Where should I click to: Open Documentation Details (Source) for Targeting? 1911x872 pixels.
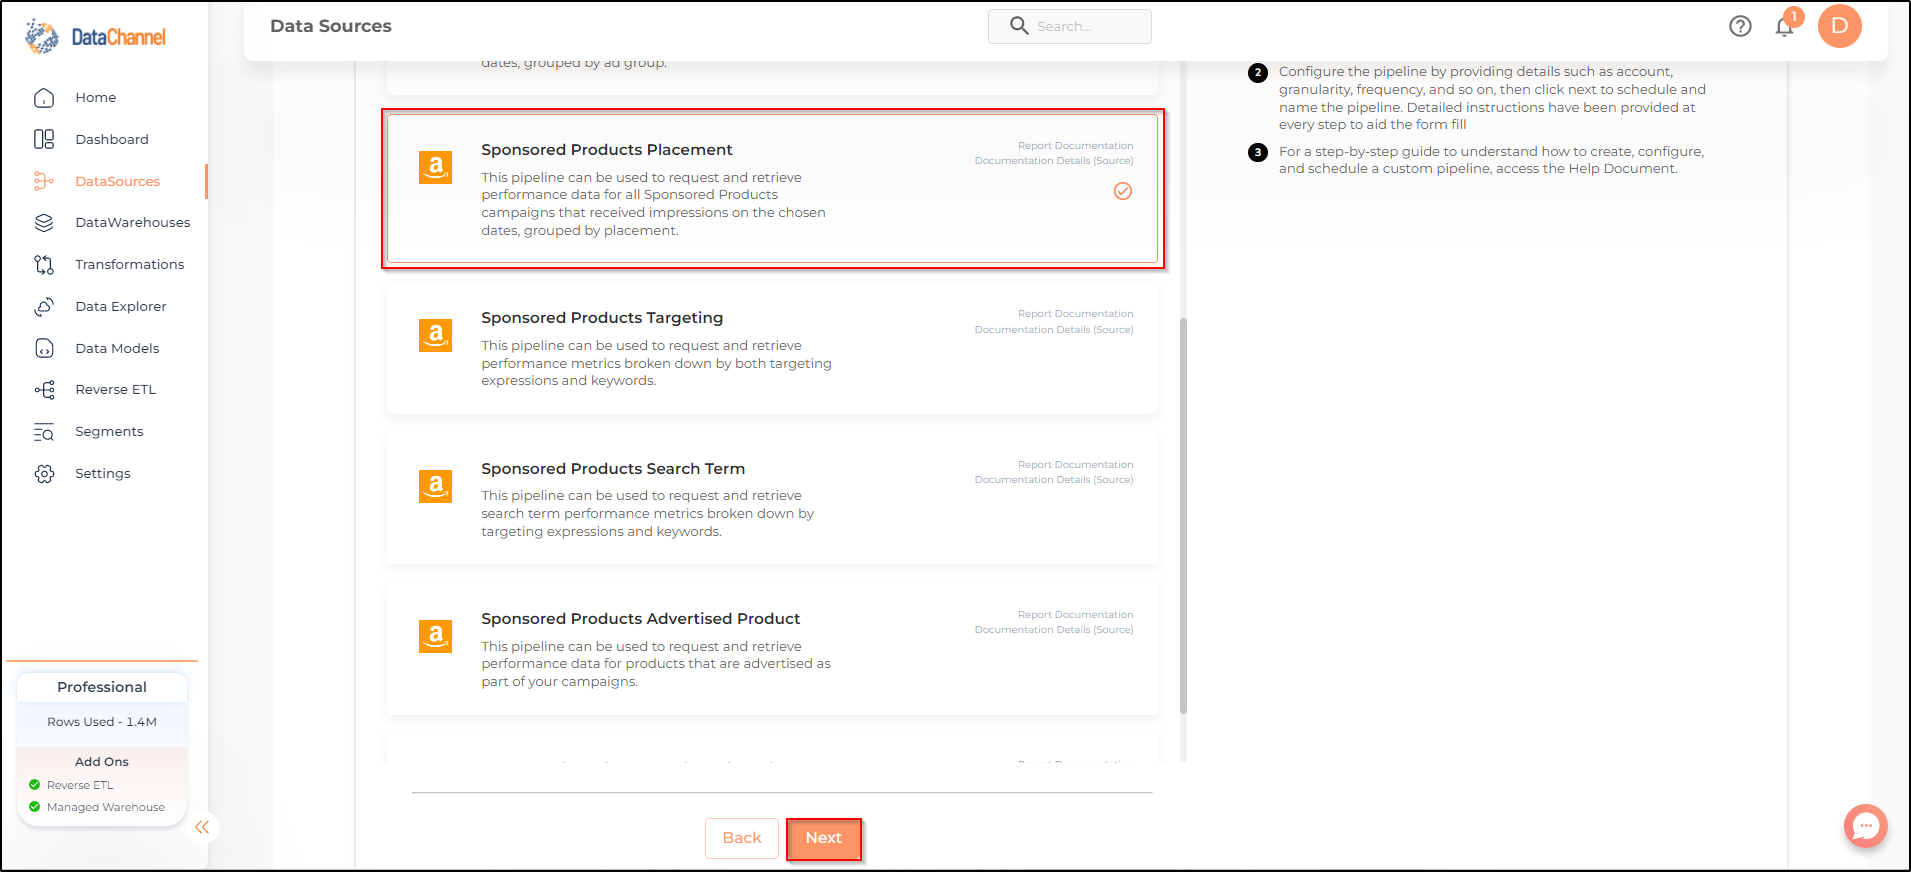(x=1054, y=330)
